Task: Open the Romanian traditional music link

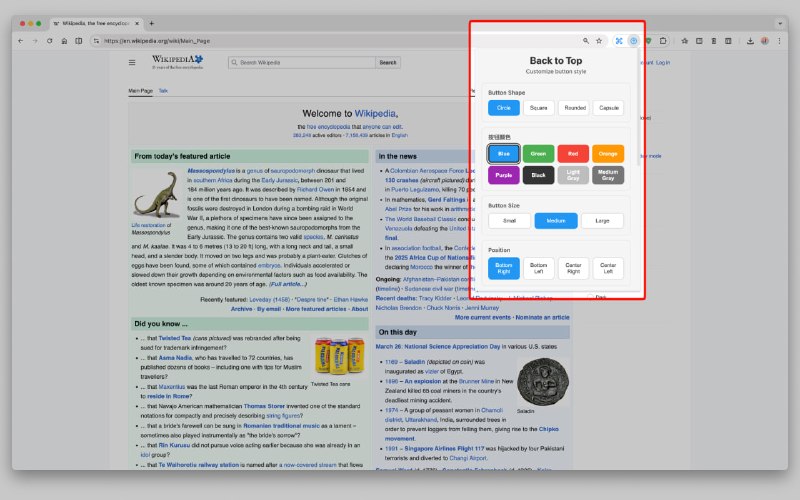Action: (x=281, y=426)
